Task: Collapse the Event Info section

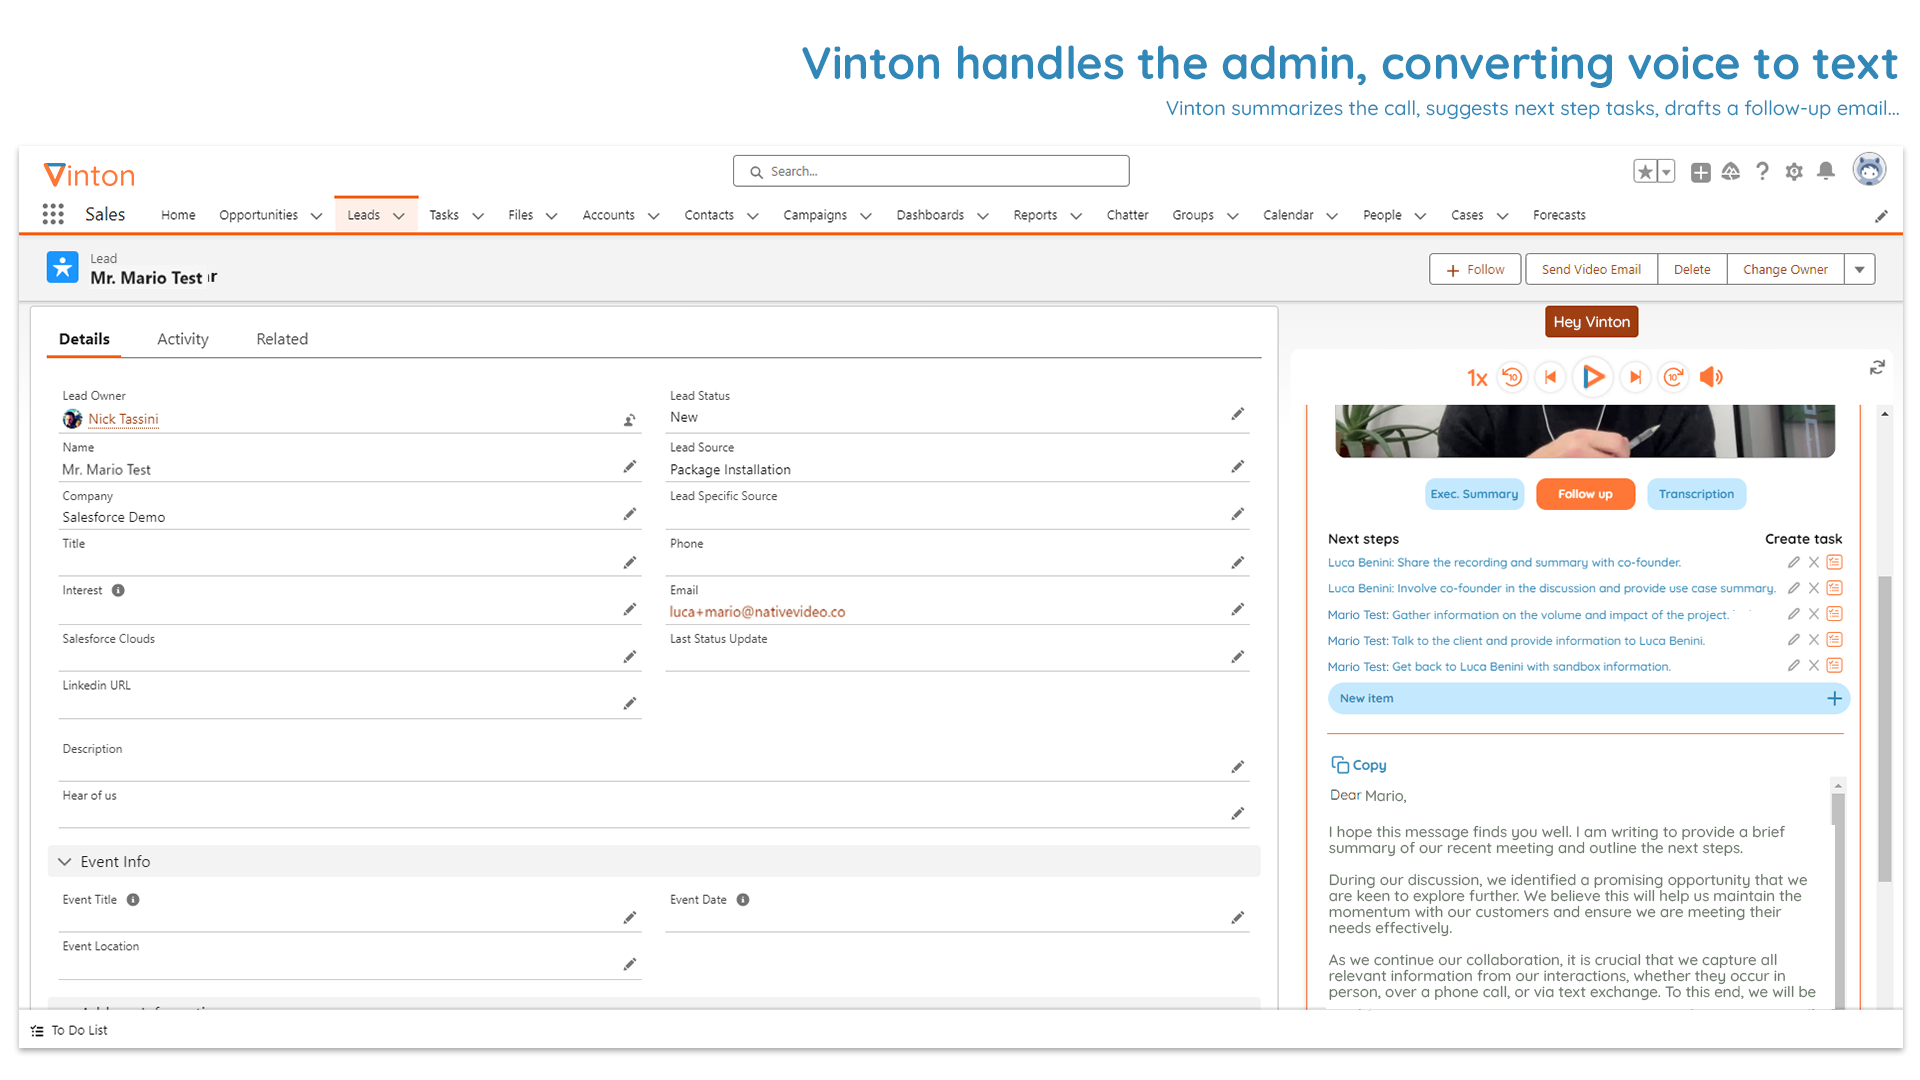Action: click(x=64, y=861)
